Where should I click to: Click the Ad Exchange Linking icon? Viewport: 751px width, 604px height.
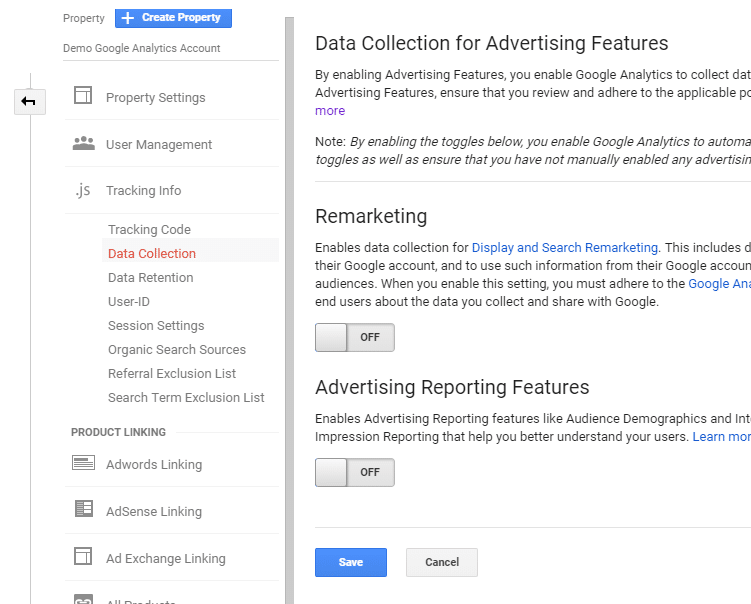[83, 556]
